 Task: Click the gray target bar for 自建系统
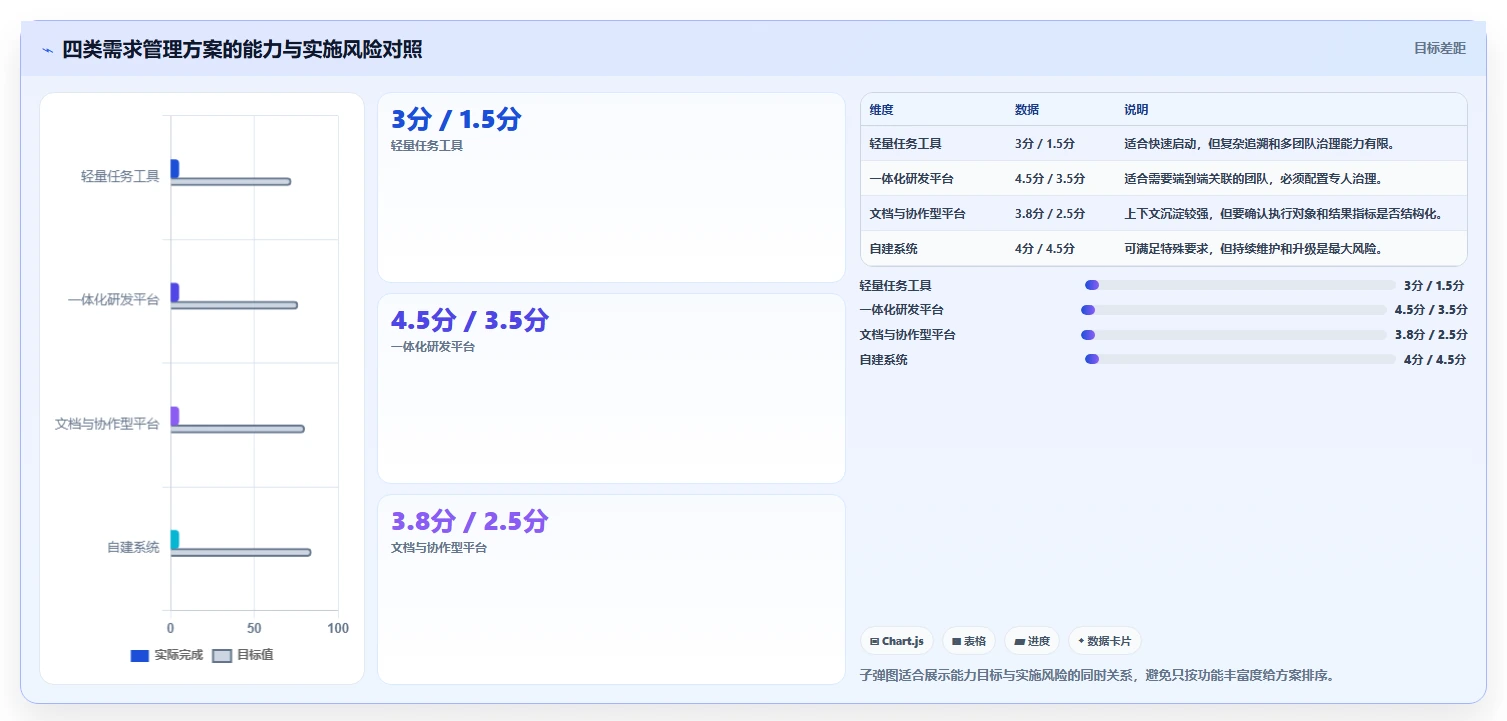(241, 552)
